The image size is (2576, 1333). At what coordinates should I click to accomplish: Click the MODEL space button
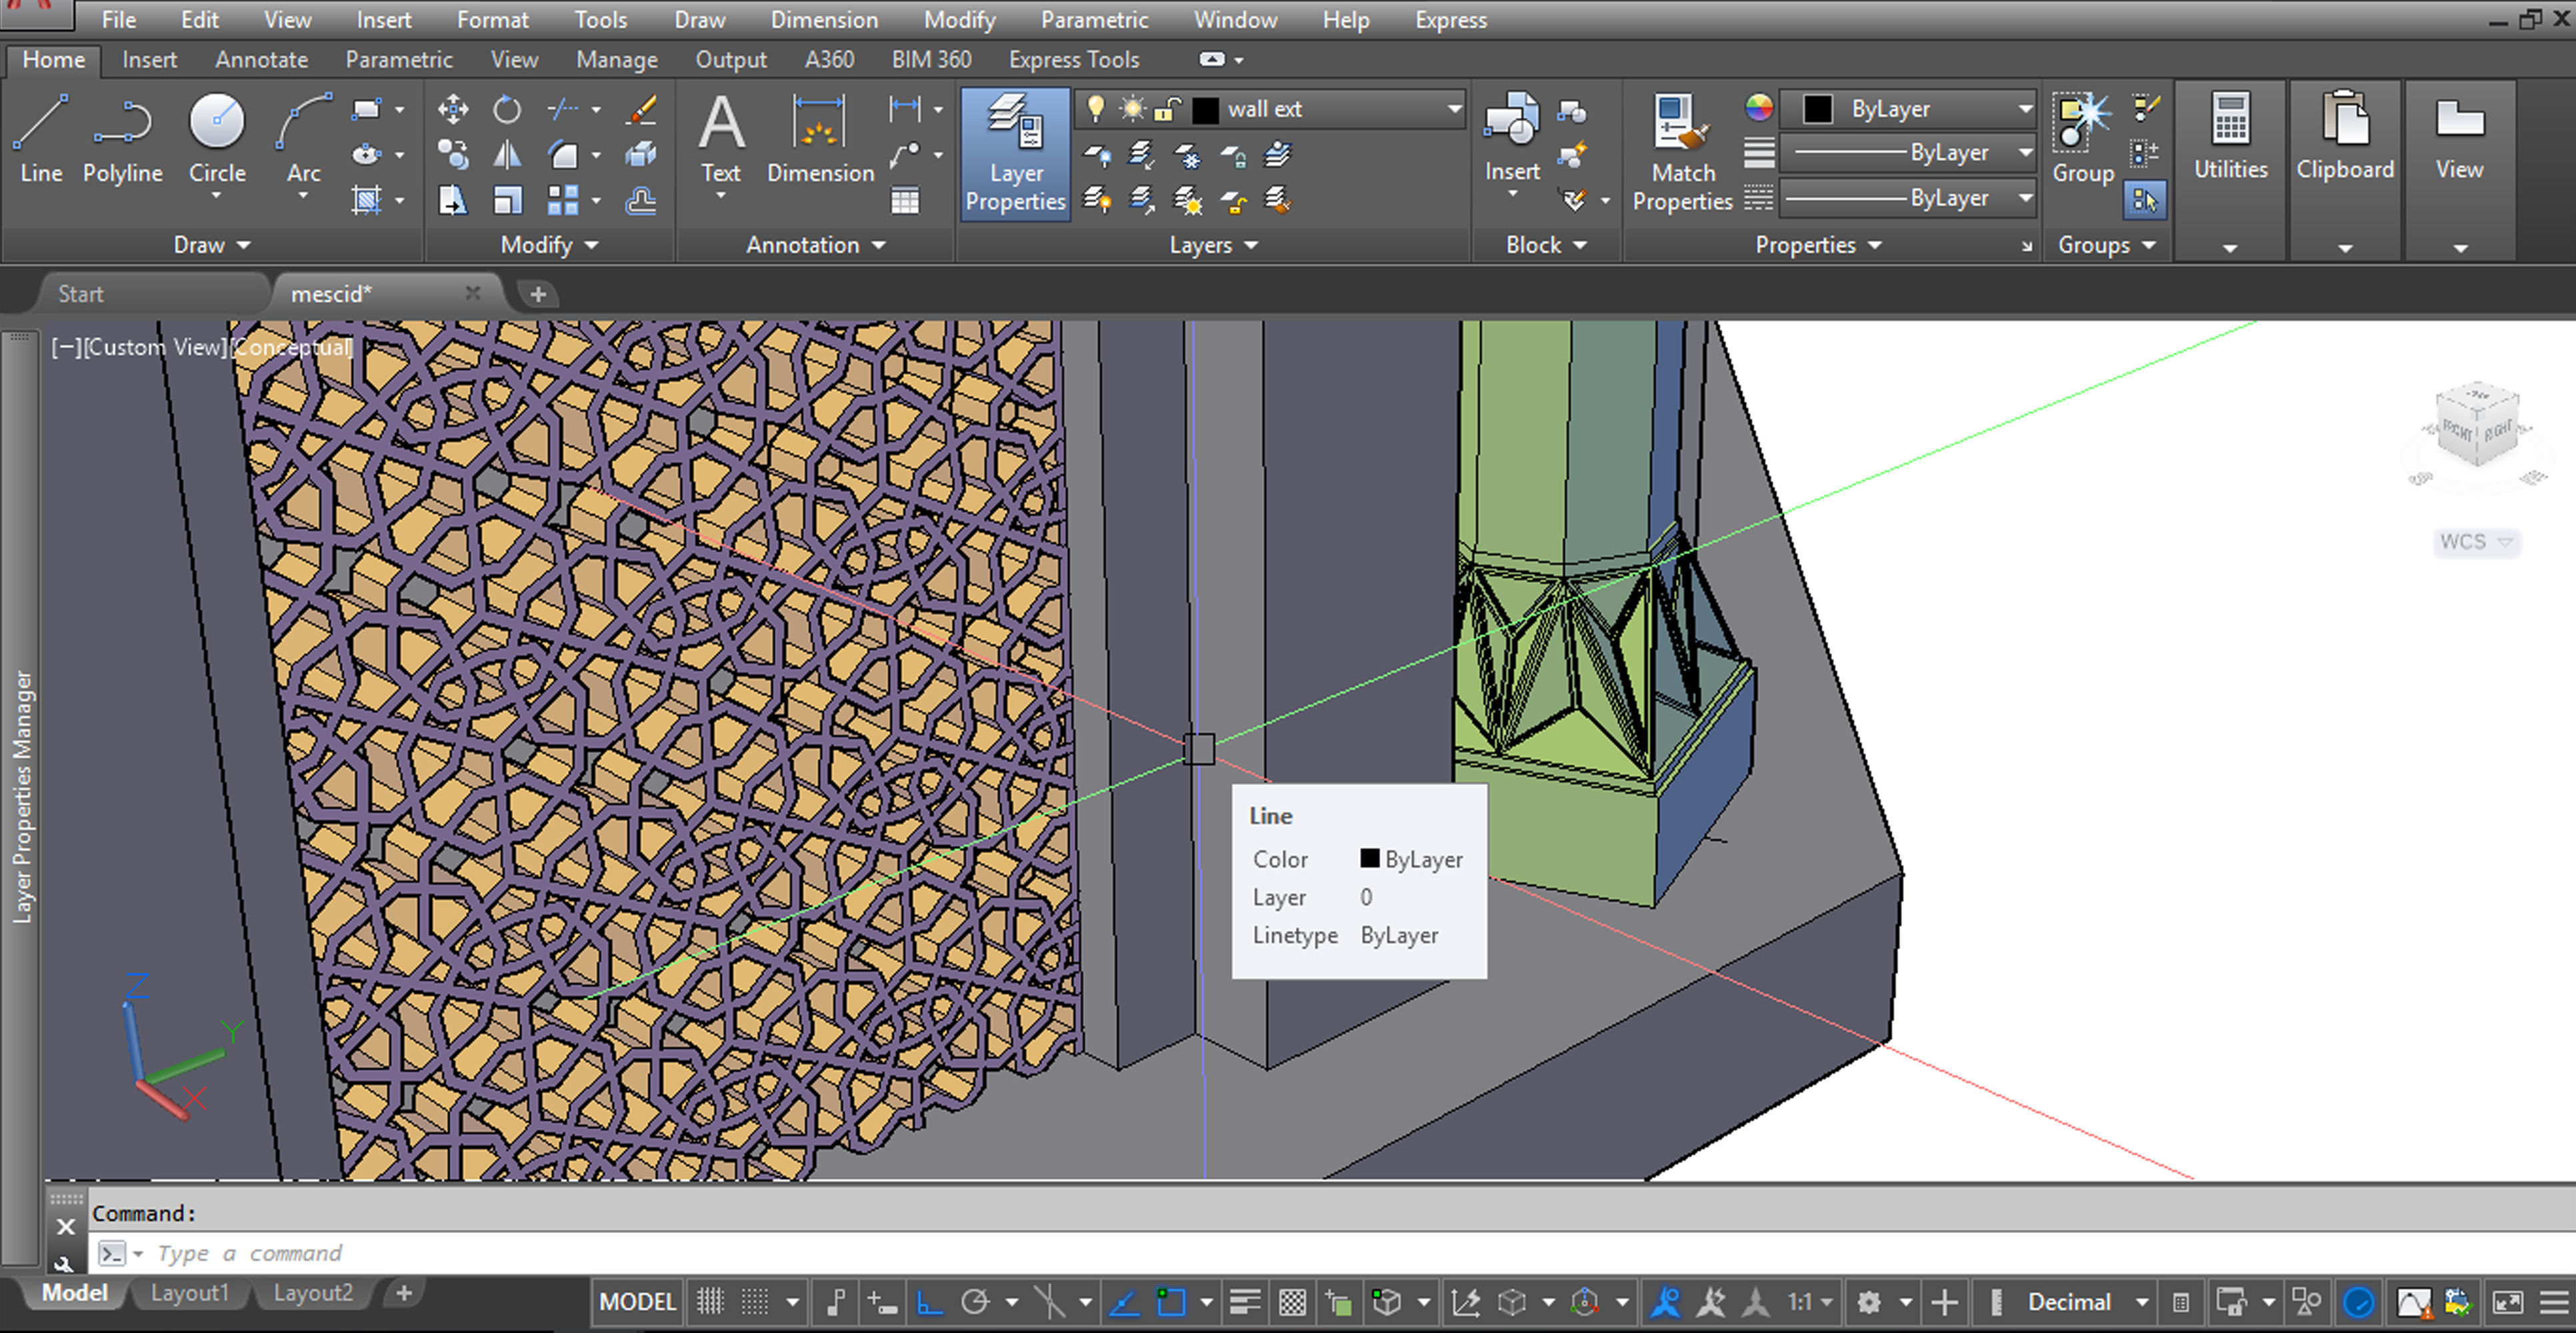click(637, 1302)
